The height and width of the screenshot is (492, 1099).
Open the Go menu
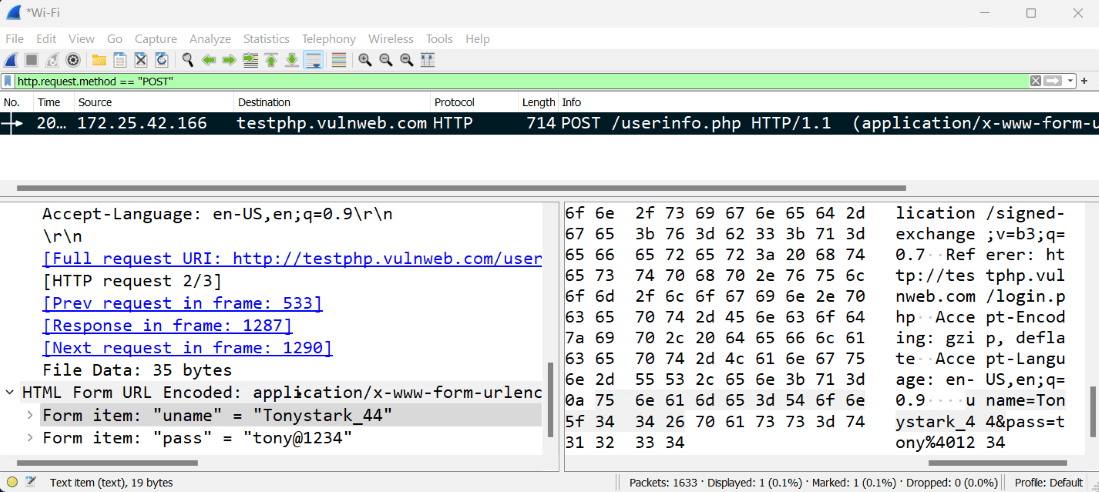click(x=115, y=39)
